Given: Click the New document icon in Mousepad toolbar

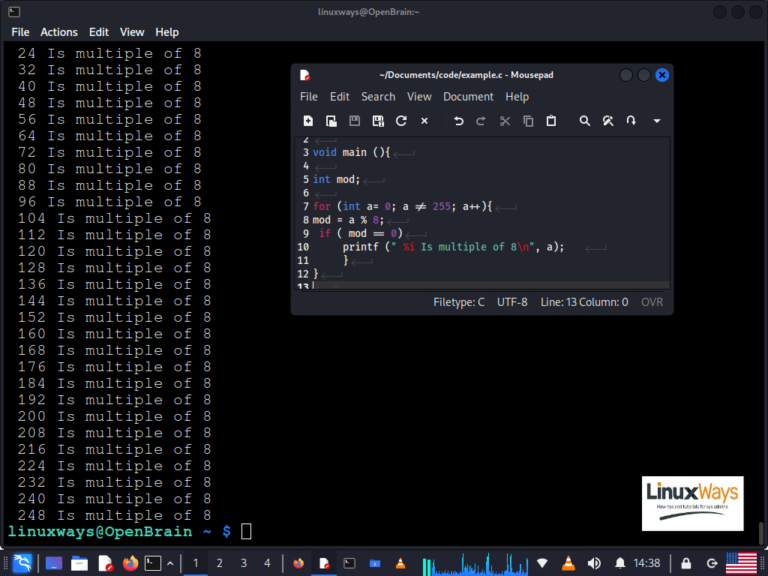Looking at the screenshot, I should (308, 121).
